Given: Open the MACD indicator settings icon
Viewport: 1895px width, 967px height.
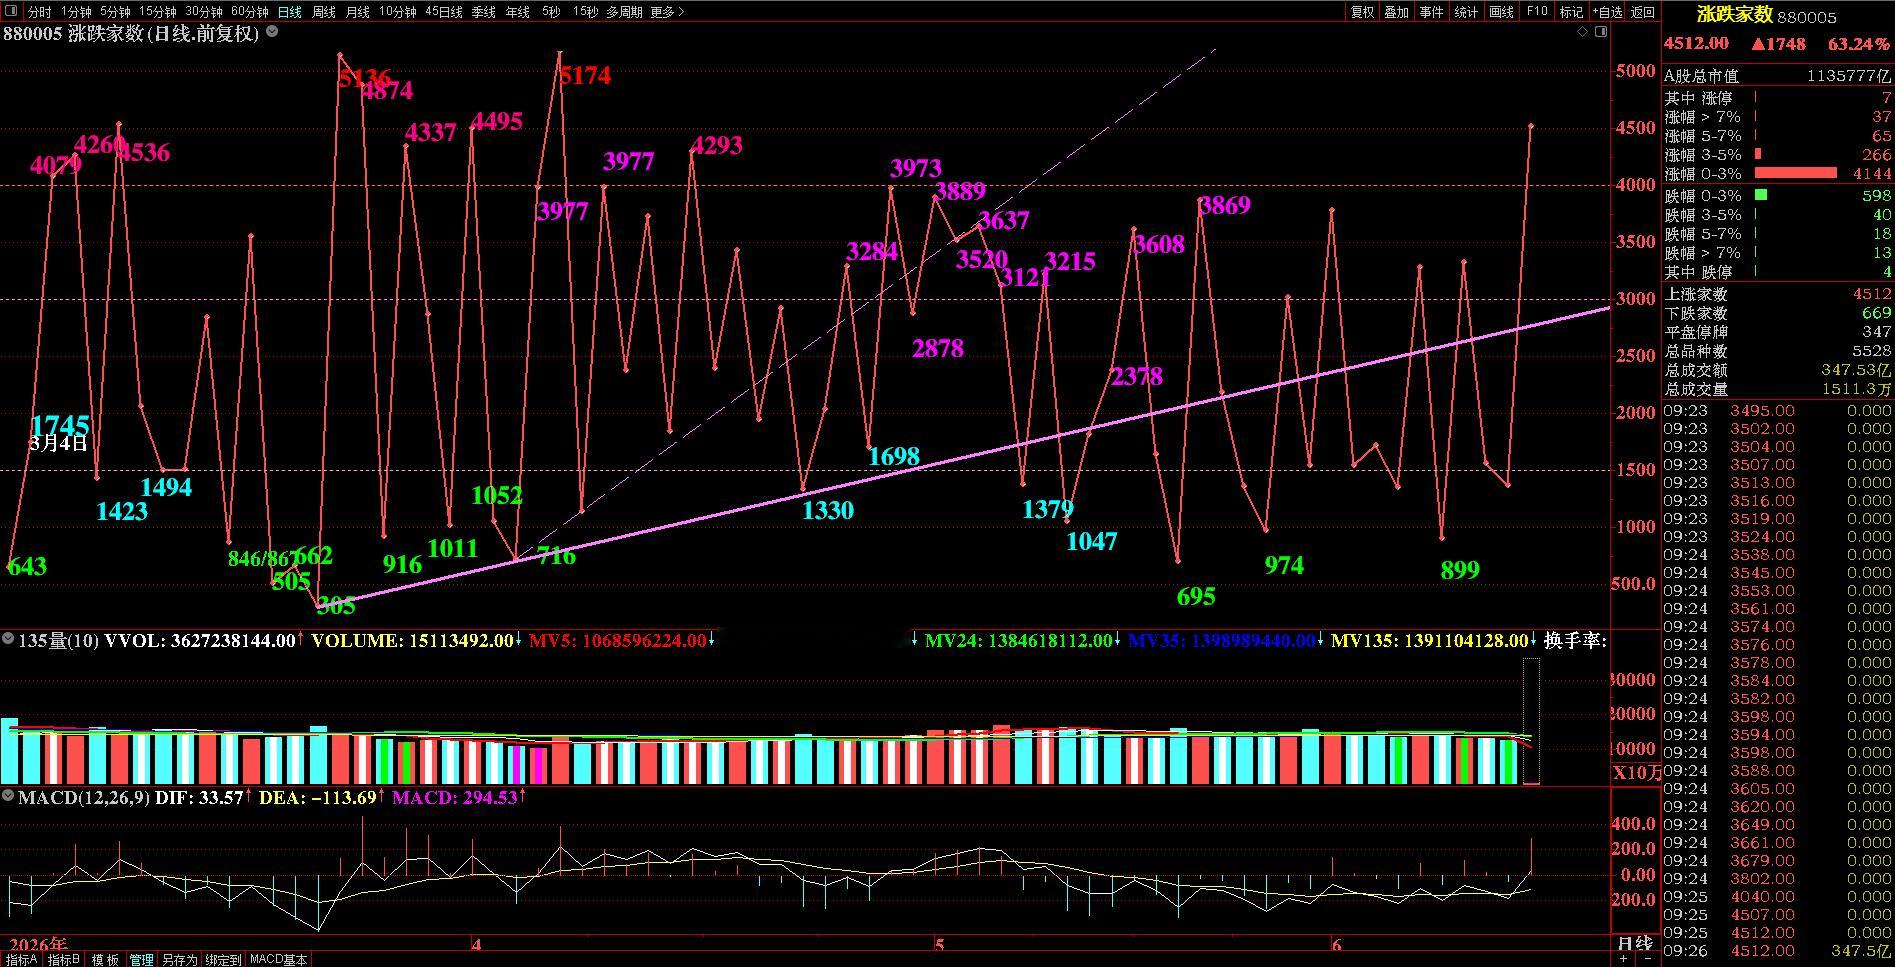Looking at the screenshot, I should click(x=8, y=797).
